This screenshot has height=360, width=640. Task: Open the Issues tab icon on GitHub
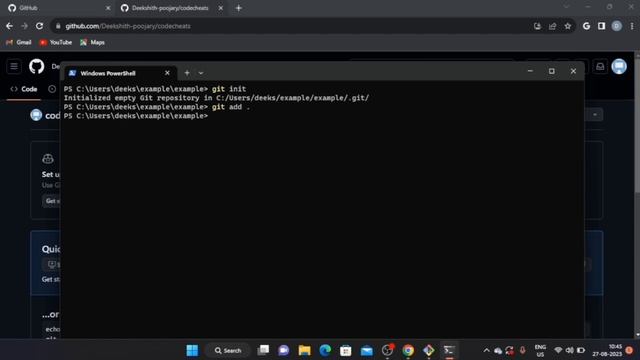52,89
